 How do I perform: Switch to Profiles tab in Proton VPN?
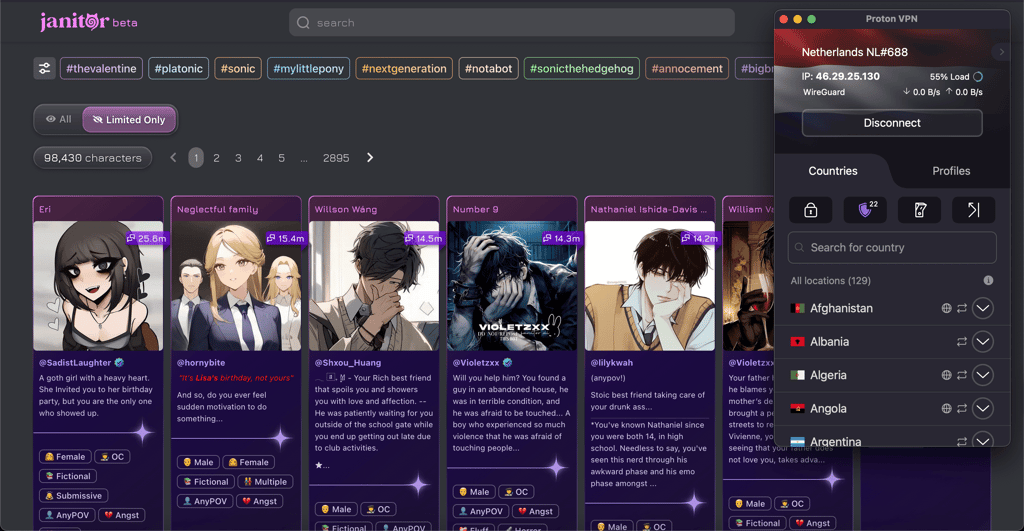pyautogui.click(x=951, y=171)
